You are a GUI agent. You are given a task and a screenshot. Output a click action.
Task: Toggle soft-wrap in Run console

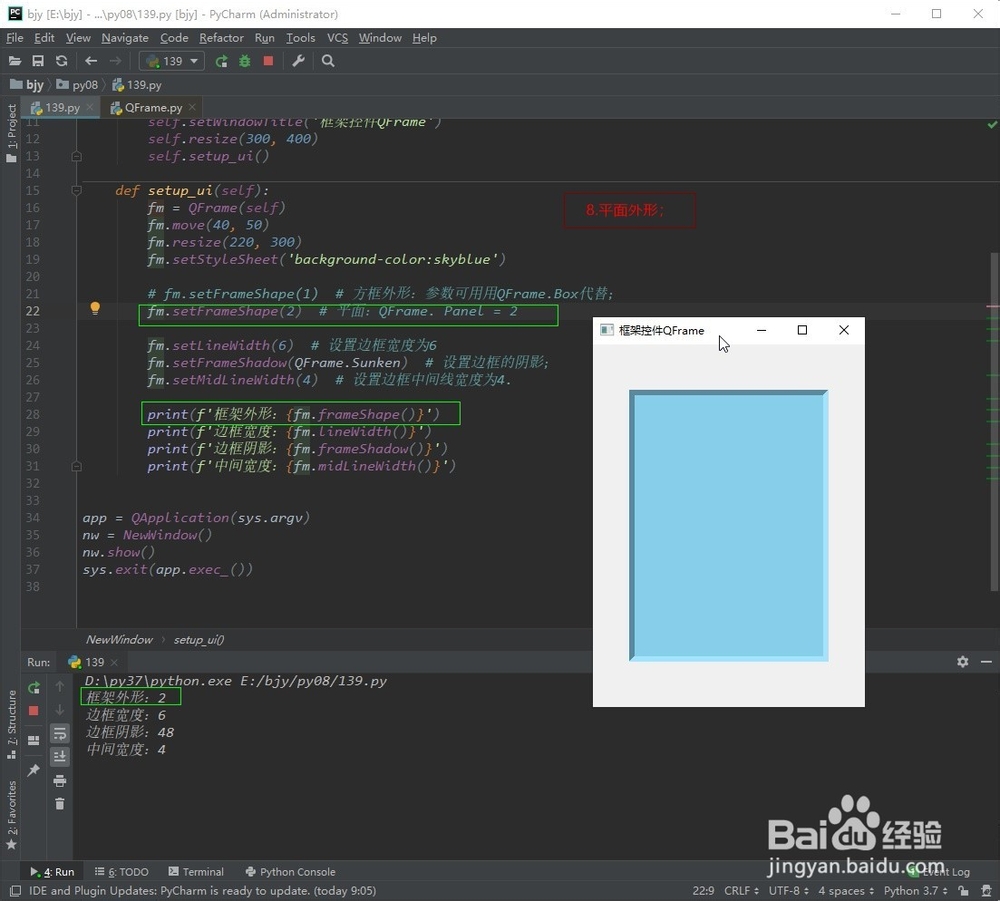tap(59, 733)
